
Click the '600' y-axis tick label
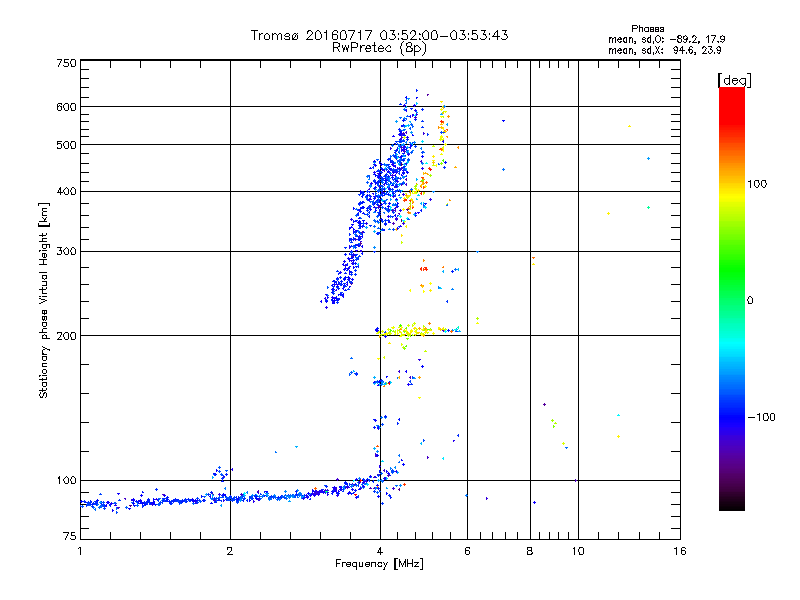[66, 107]
